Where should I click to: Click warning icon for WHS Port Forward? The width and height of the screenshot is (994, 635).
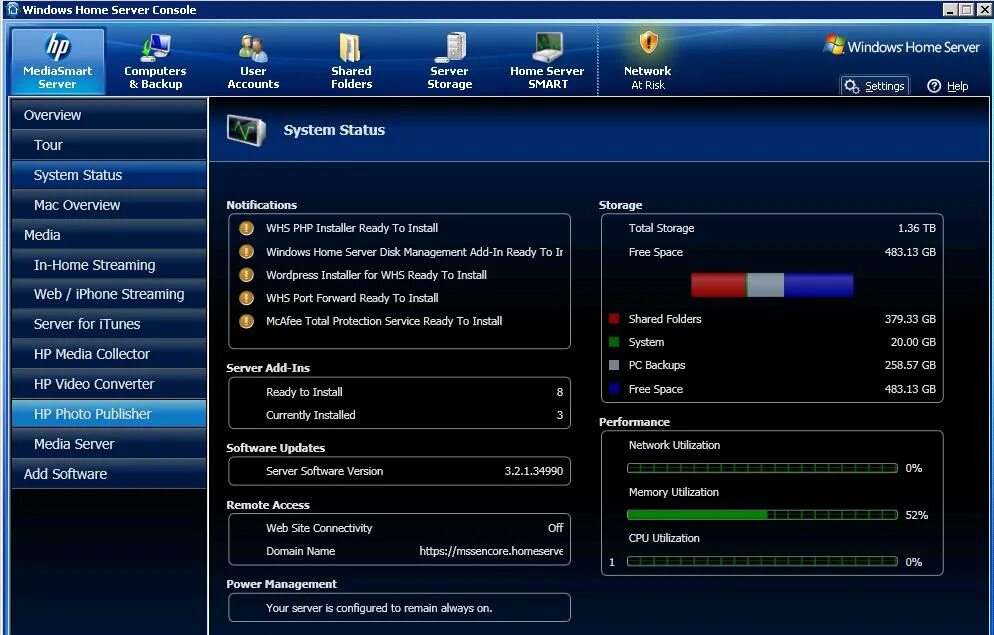(247, 298)
